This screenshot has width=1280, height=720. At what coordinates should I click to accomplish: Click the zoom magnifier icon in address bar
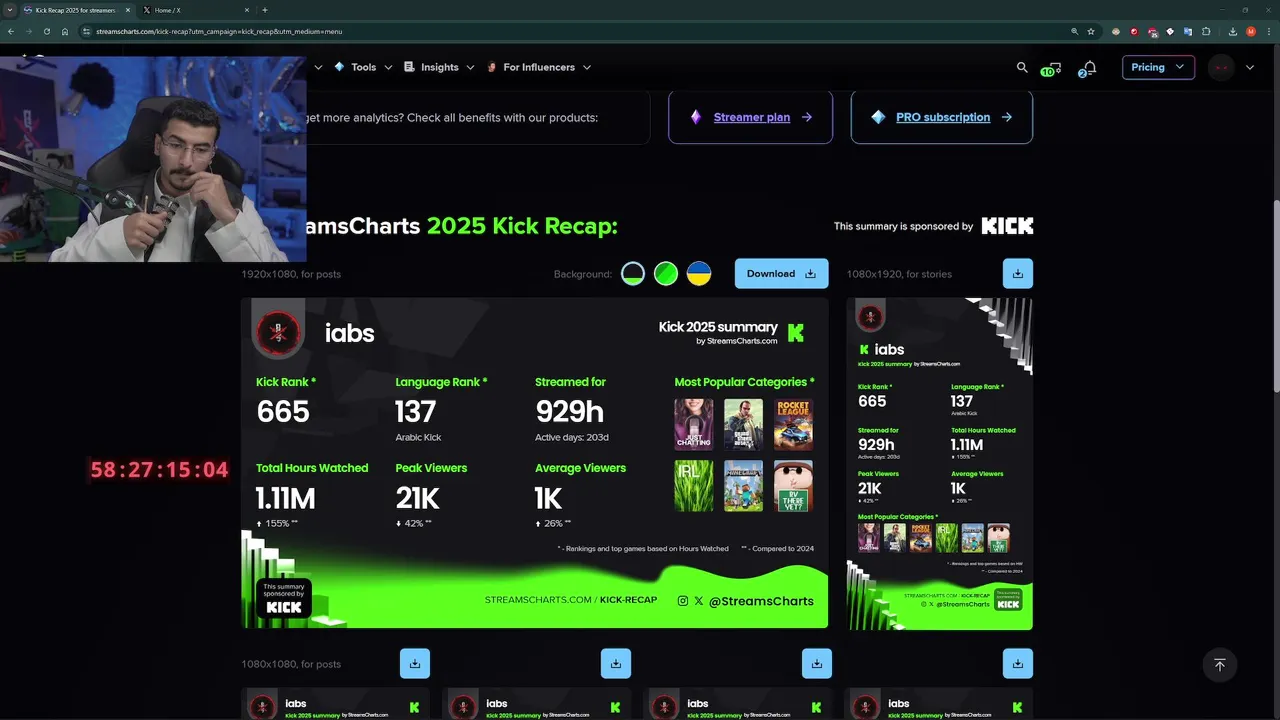click(x=1075, y=31)
